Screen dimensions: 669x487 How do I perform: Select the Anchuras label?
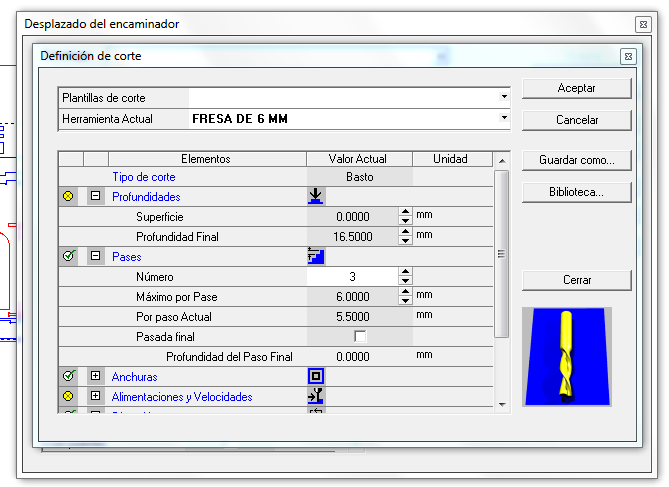(134, 377)
